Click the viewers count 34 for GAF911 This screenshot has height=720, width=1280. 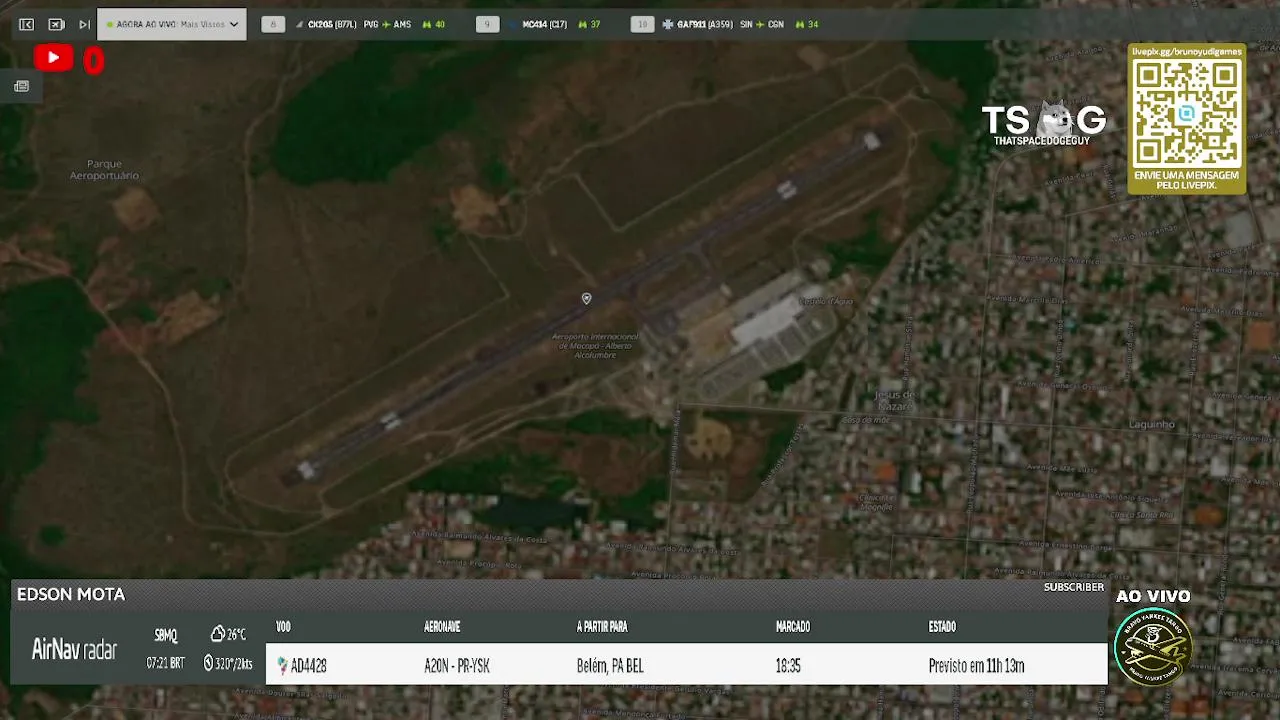click(806, 24)
